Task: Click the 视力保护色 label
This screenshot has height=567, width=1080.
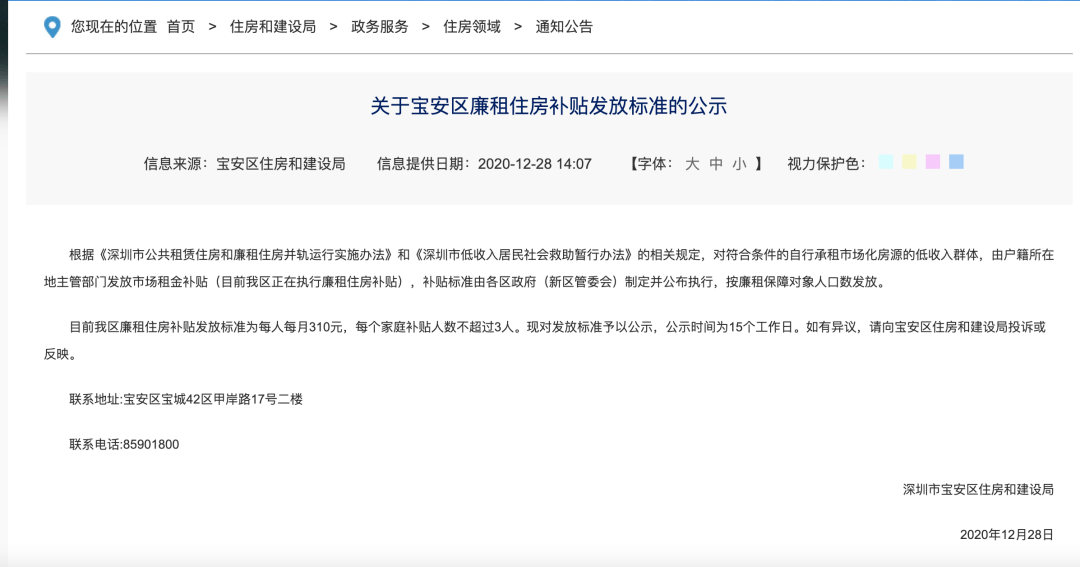Action: click(827, 164)
